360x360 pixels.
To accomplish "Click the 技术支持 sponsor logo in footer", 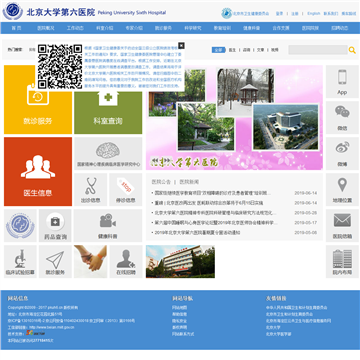I will pos(35,333).
